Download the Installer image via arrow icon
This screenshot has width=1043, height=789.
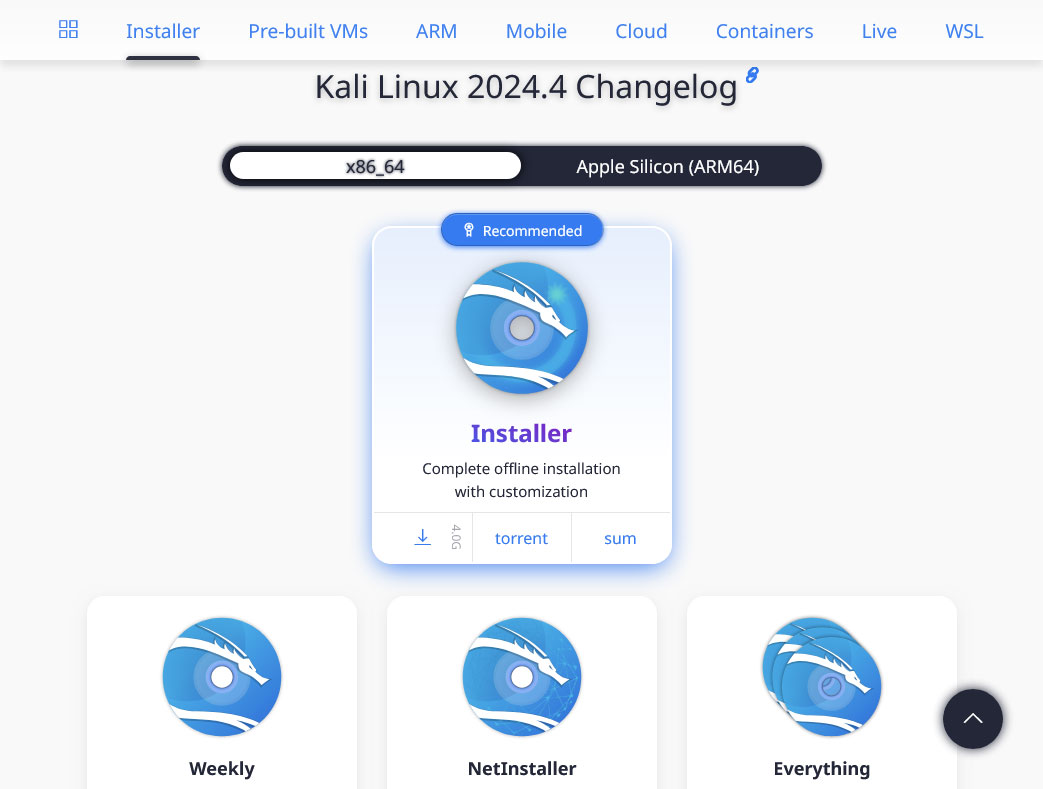[x=422, y=538]
